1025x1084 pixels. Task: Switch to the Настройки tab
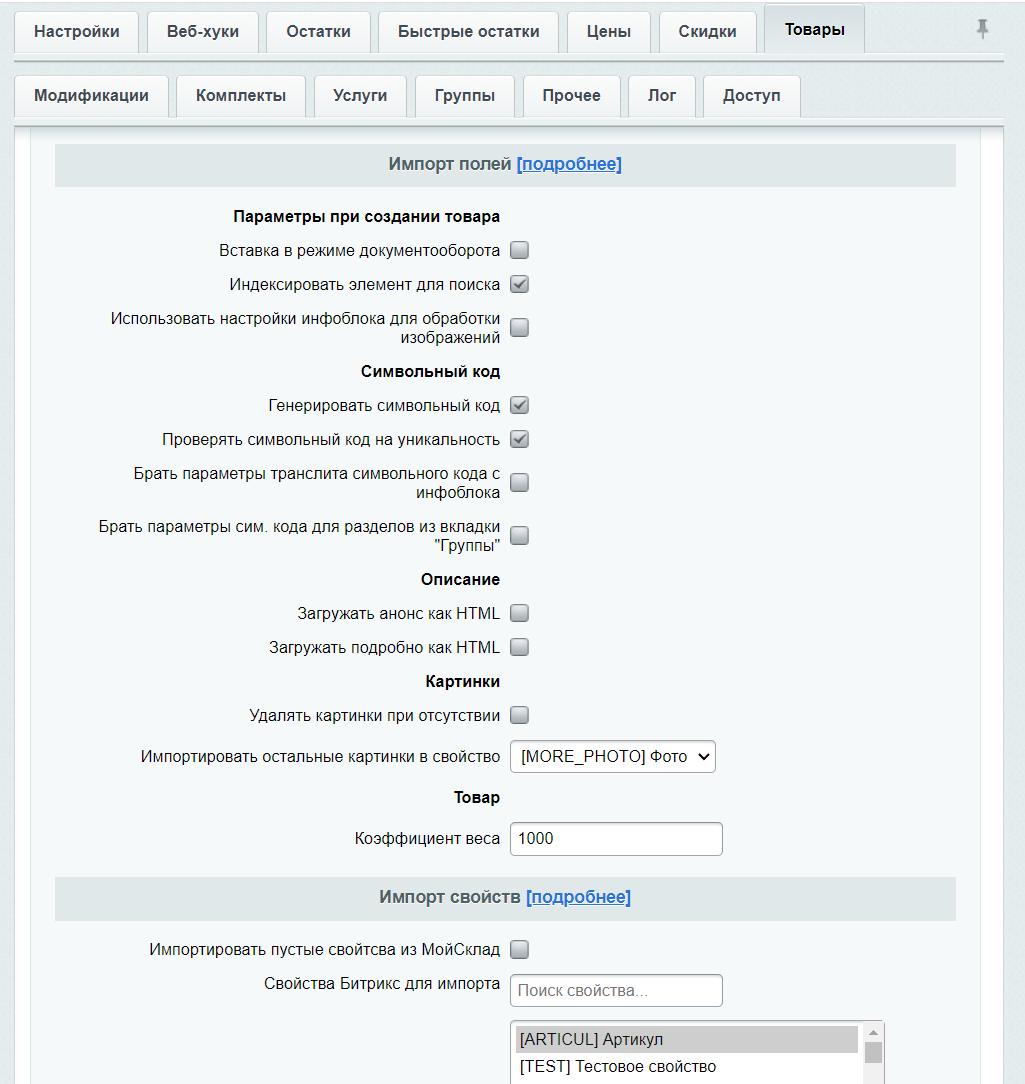pyautogui.click(x=77, y=32)
